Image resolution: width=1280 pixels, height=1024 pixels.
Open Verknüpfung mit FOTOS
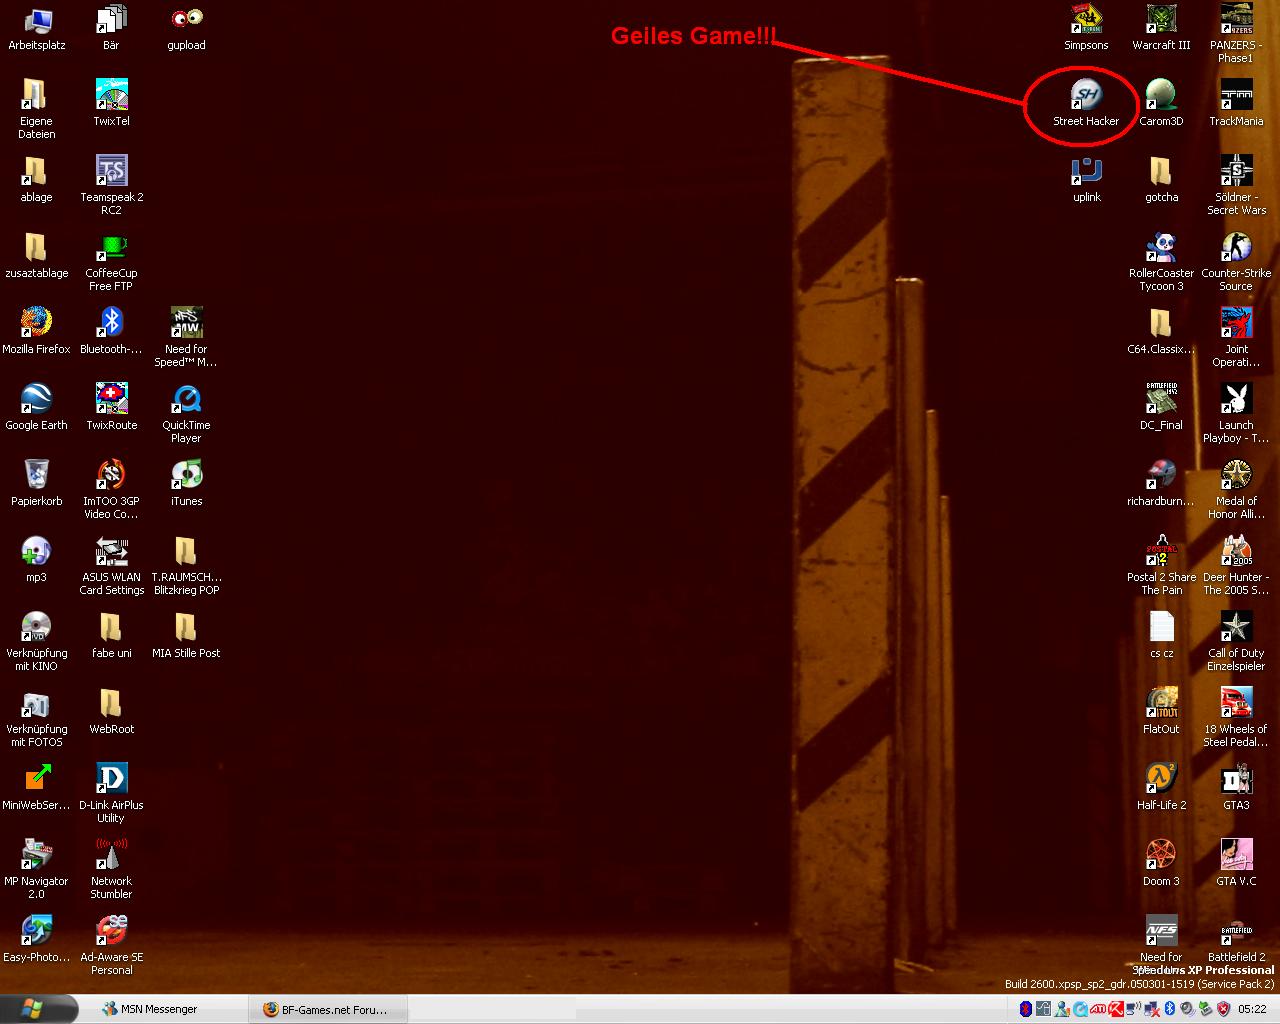pyautogui.click(x=36, y=717)
